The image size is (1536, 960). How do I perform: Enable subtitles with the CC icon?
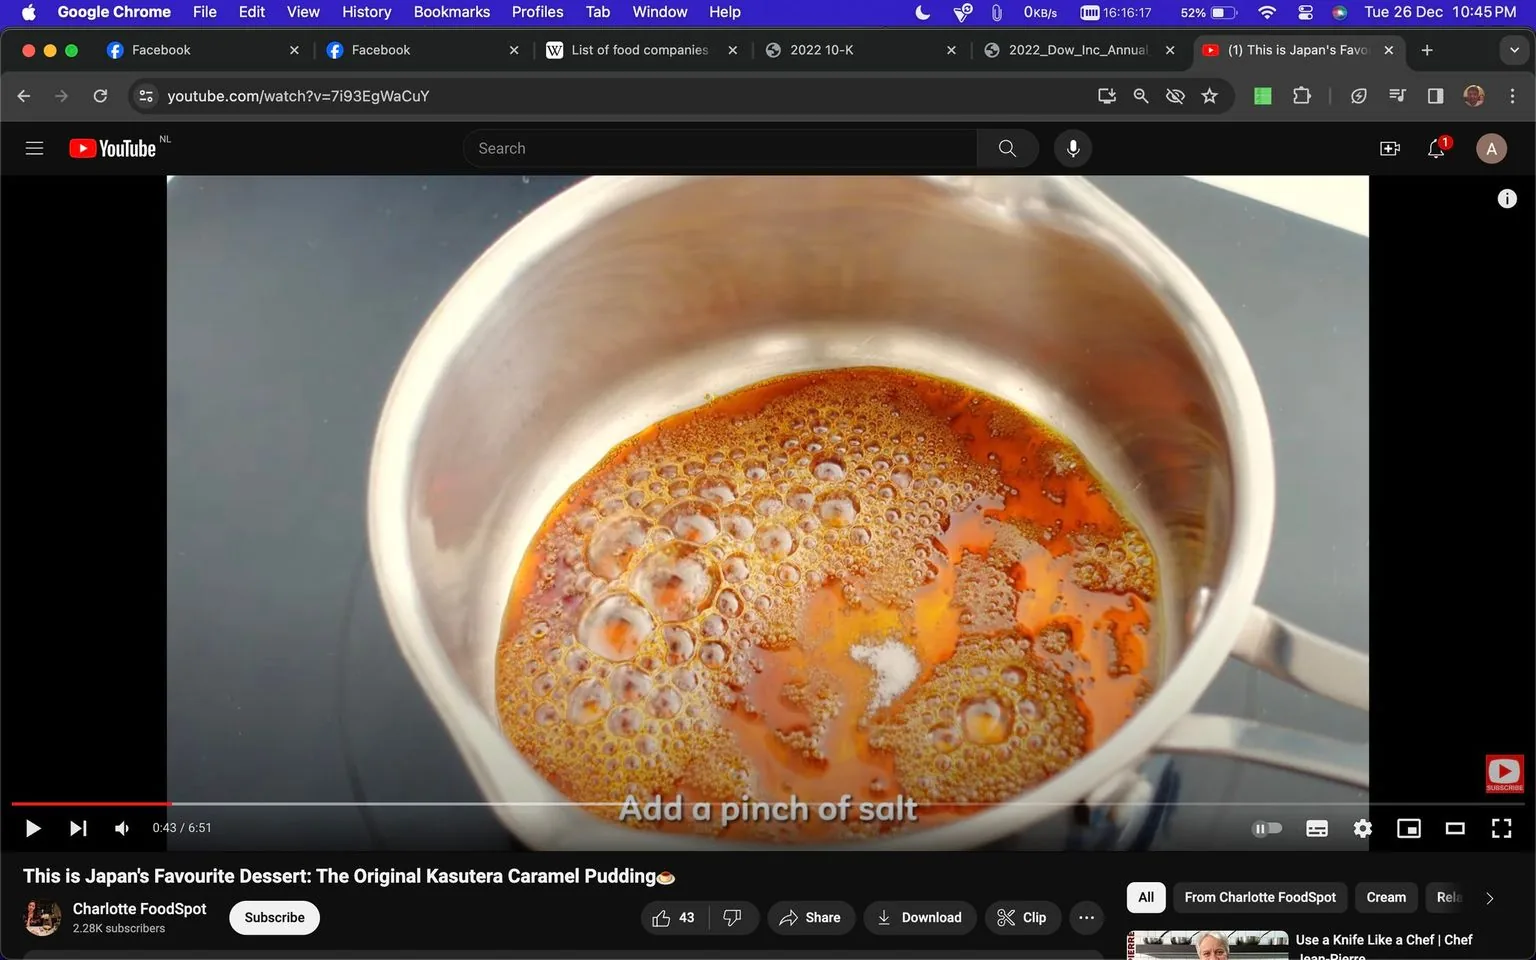point(1316,828)
